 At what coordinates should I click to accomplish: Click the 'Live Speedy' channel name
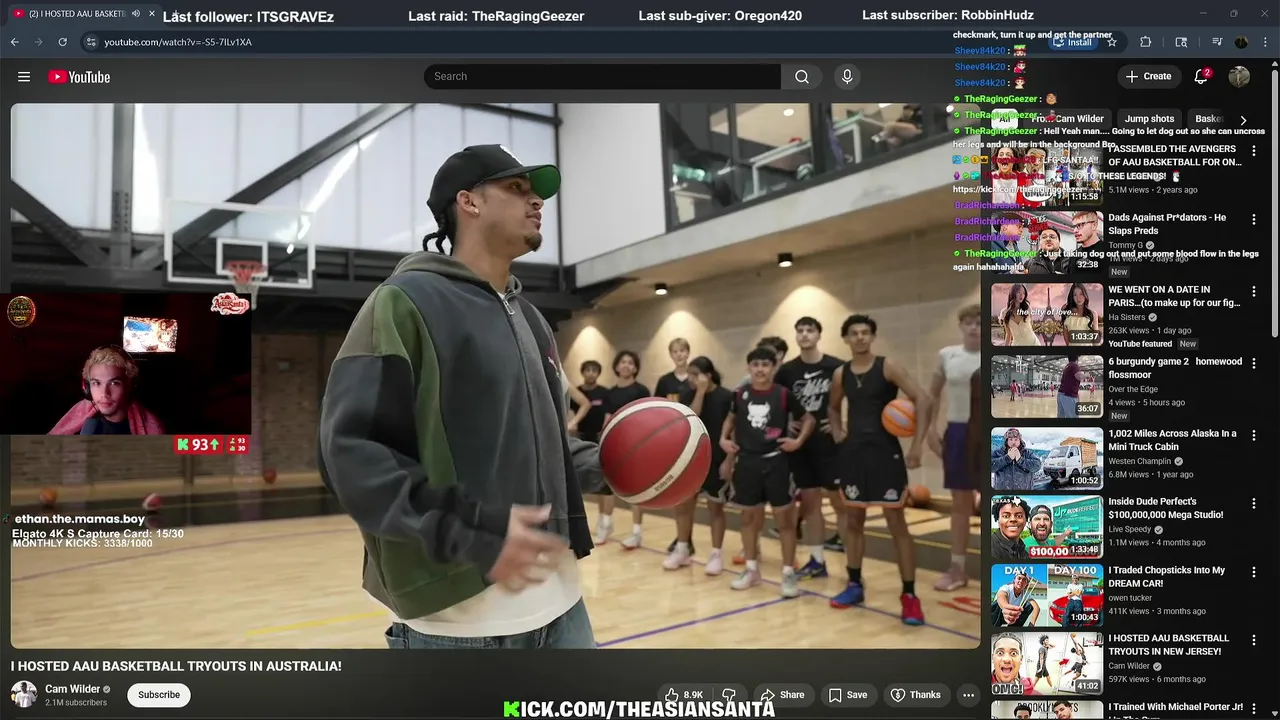[1130, 529]
